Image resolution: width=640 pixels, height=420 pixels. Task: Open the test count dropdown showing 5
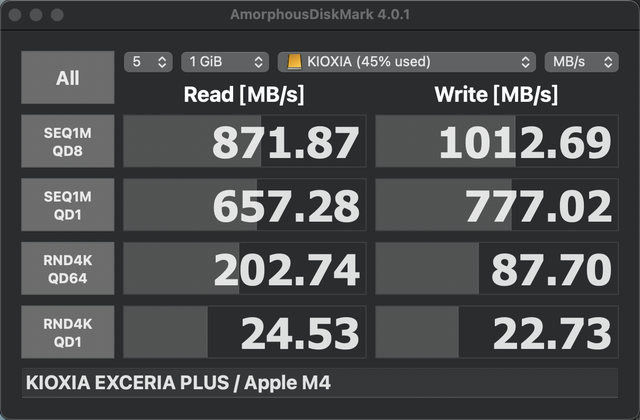pos(148,62)
